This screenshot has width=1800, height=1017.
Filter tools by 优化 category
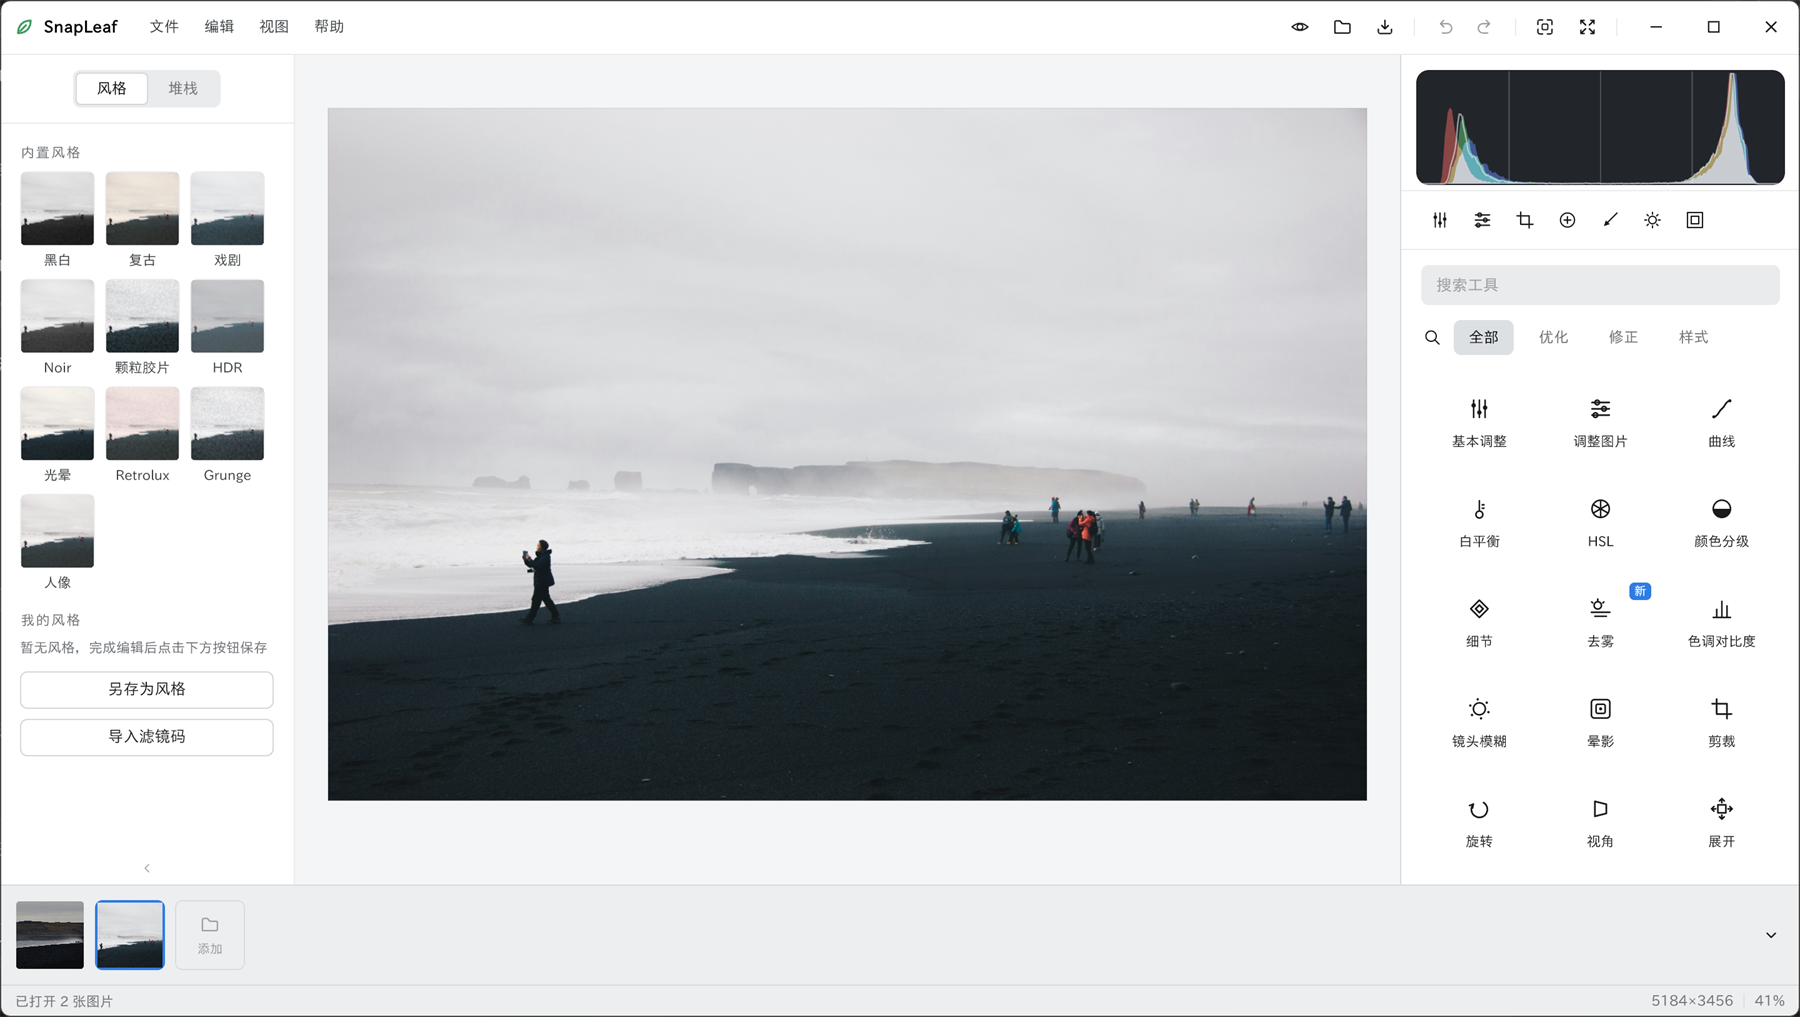pos(1553,337)
